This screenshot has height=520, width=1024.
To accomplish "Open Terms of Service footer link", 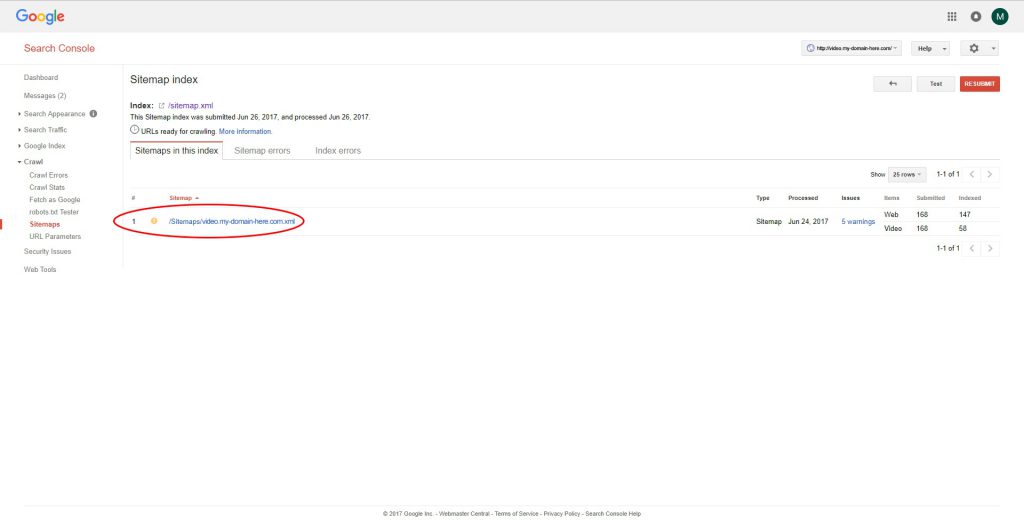I will coord(517,513).
